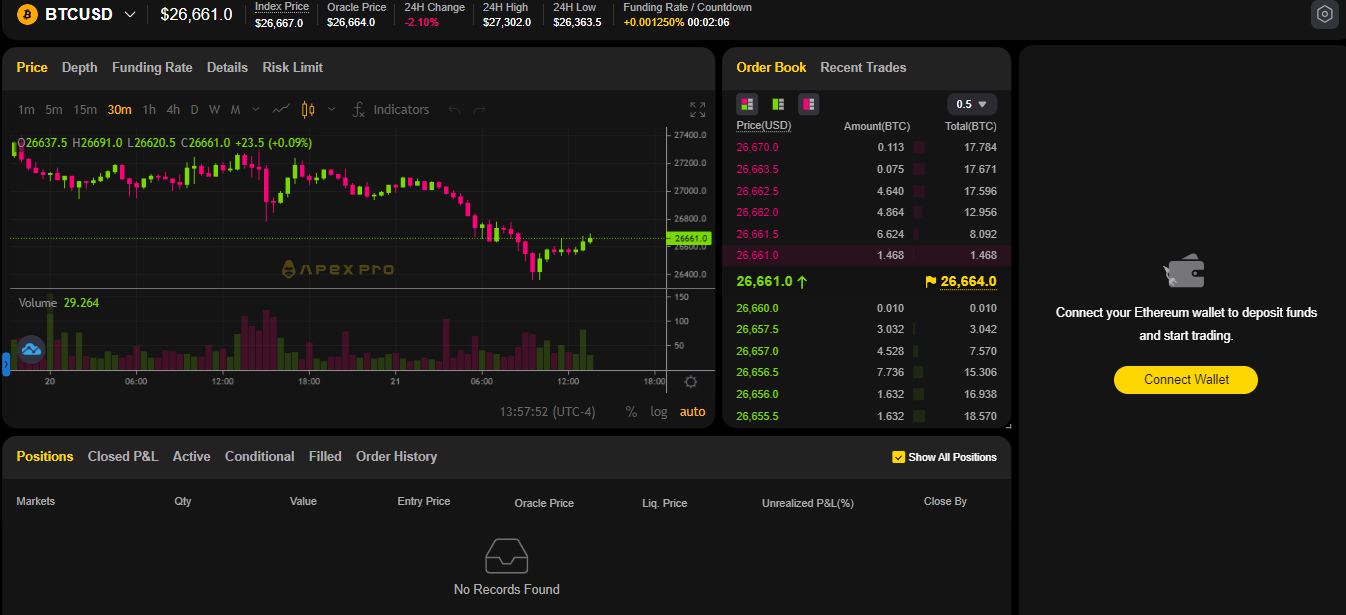Select the bid price 26,656.5 row
This screenshot has height=615, width=1346.
click(866, 372)
